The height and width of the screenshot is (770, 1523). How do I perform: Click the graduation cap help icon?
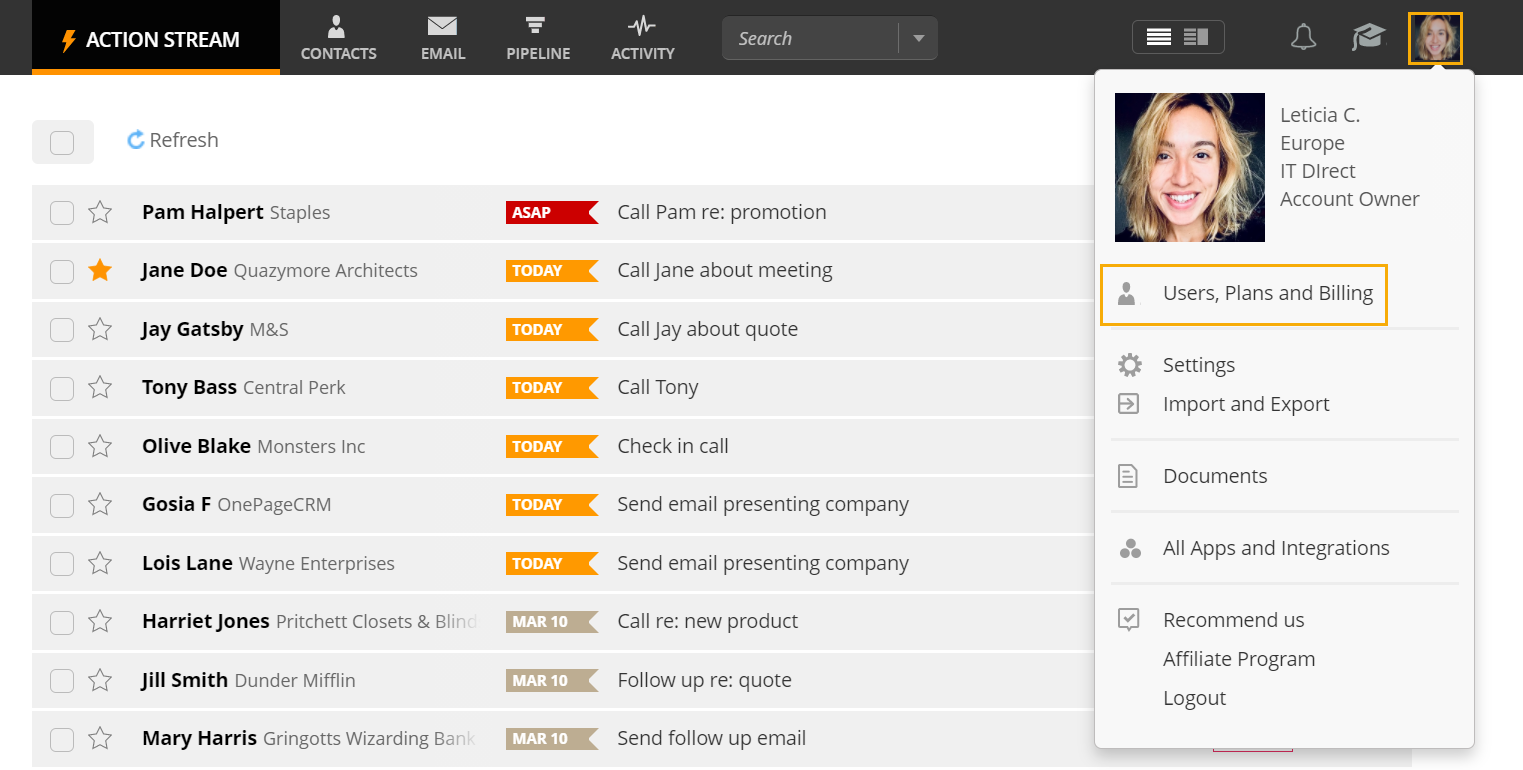[1369, 38]
